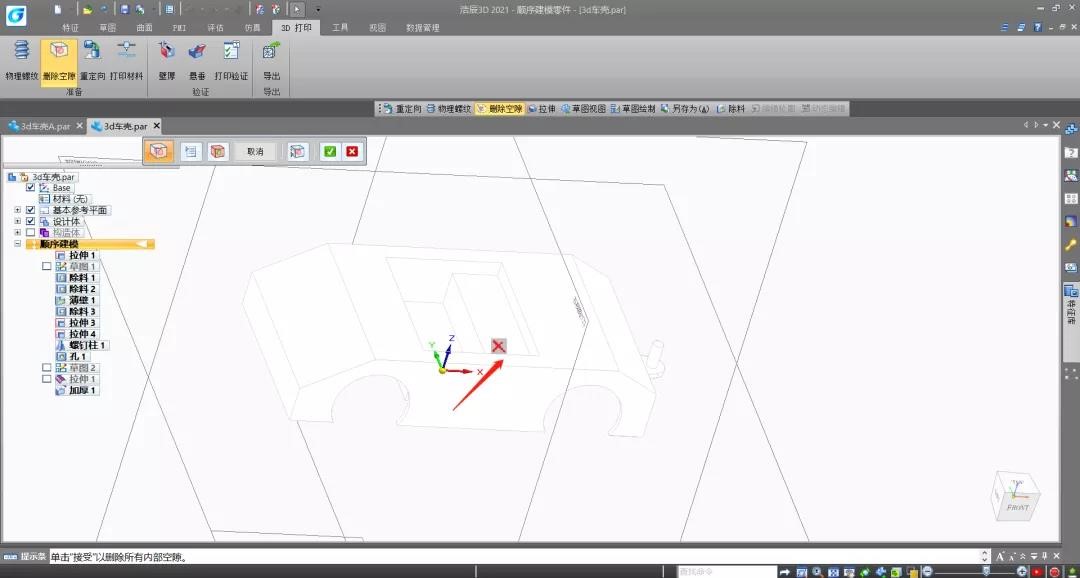Click 另存为 in the recent commands toolbar

[x=685, y=109]
